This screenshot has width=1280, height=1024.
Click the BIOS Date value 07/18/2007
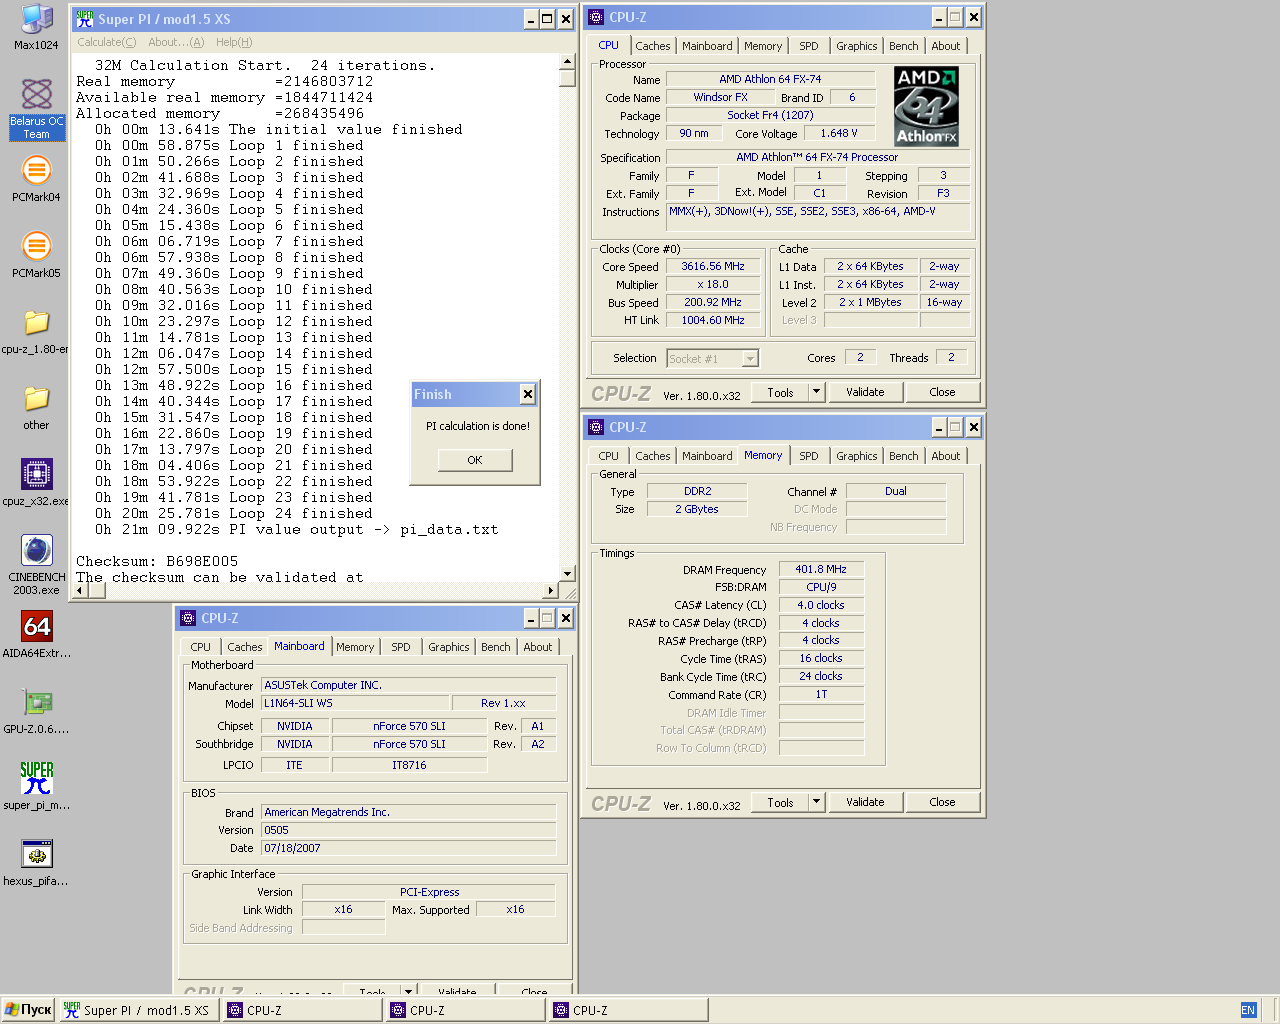(x=408, y=848)
